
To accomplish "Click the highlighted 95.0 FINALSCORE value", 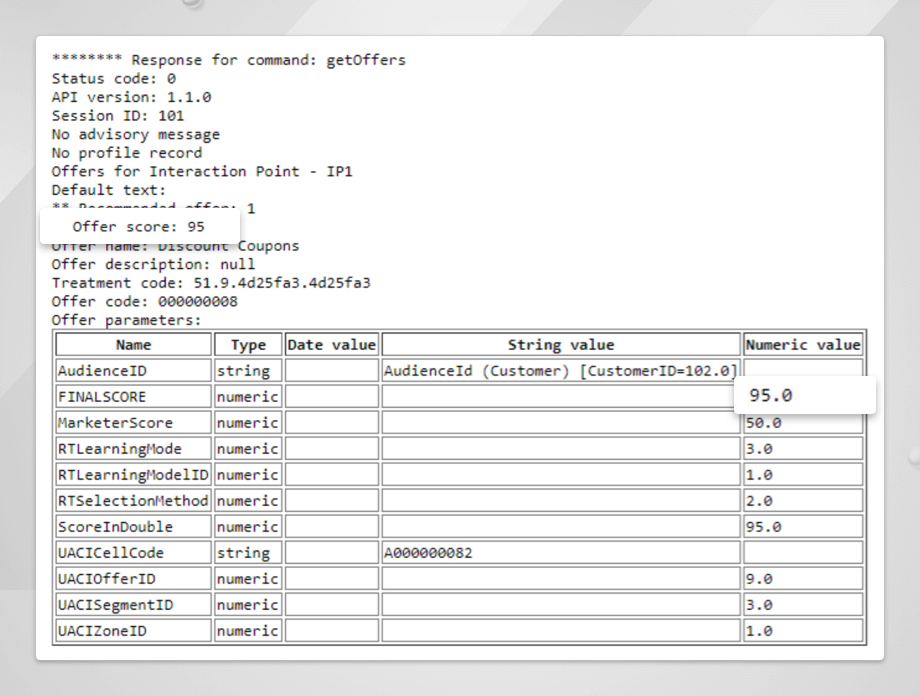I will click(x=805, y=396).
